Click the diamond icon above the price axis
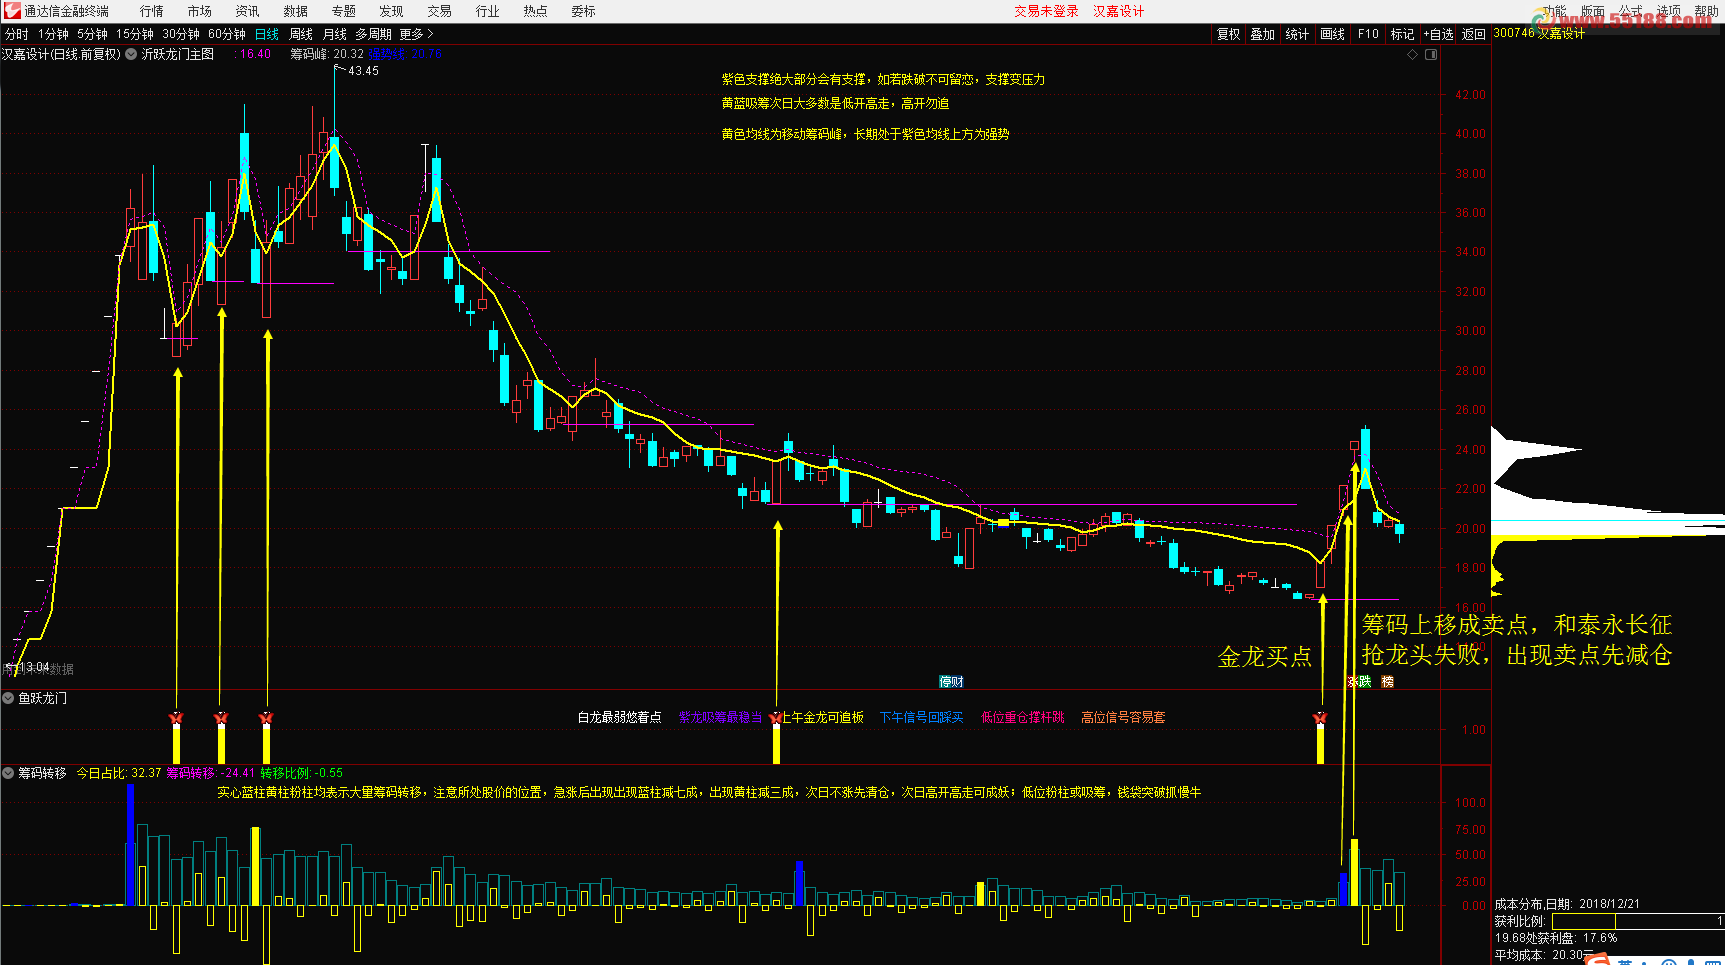 point(1413,54)
